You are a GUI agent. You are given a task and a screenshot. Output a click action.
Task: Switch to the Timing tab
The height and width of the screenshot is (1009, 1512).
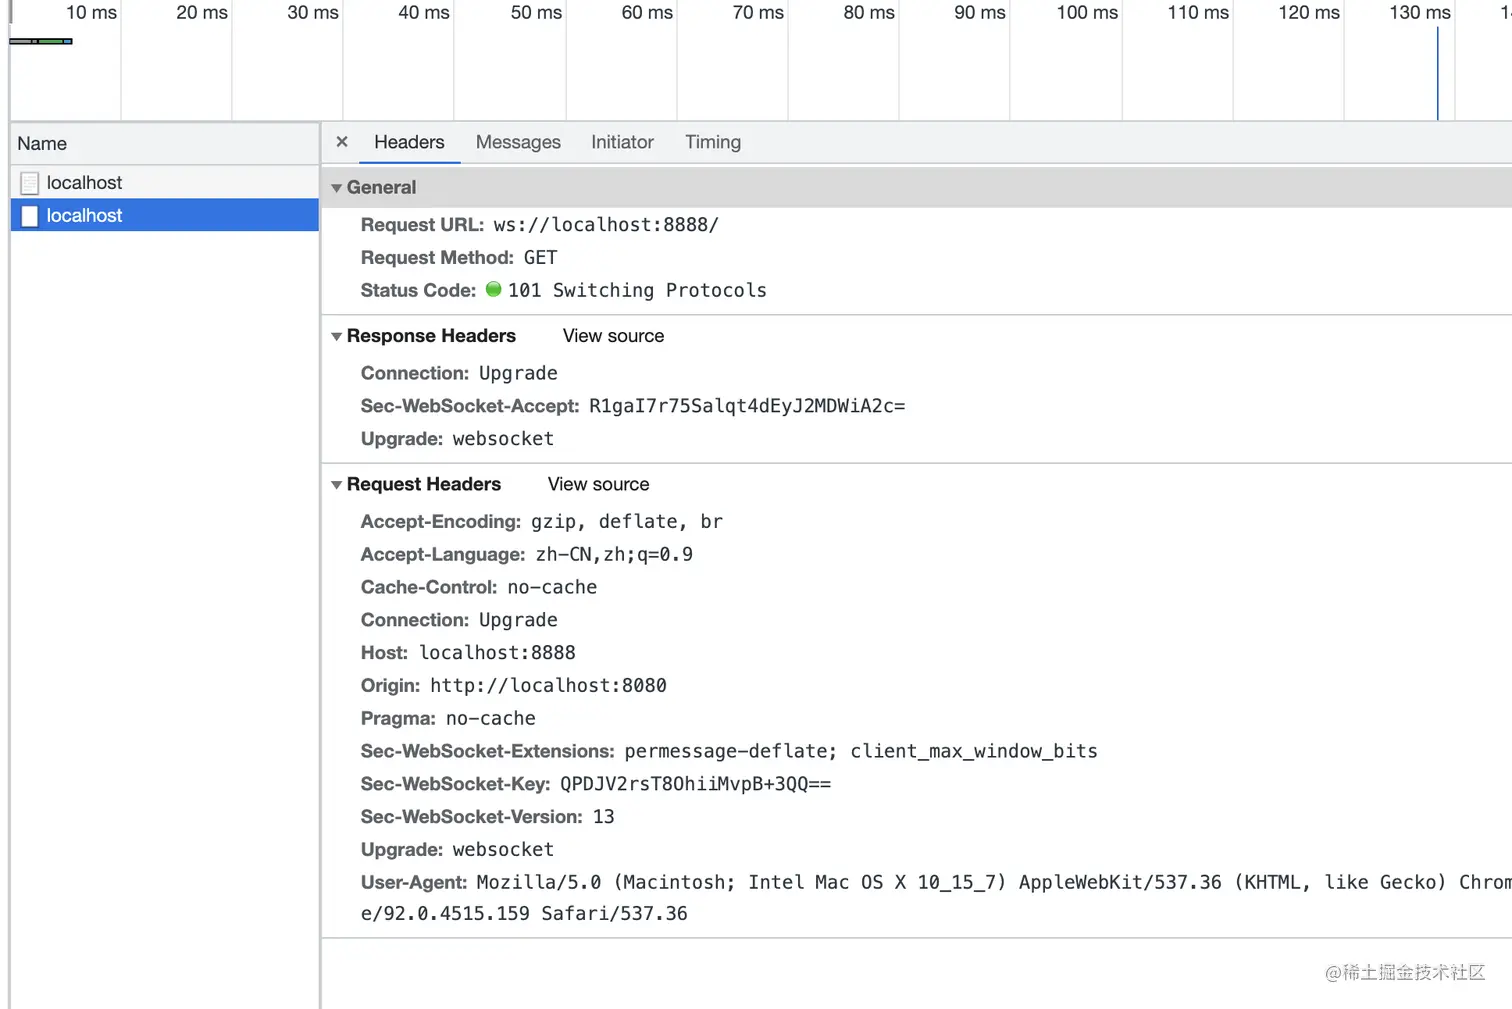click(x=713, y=142)
